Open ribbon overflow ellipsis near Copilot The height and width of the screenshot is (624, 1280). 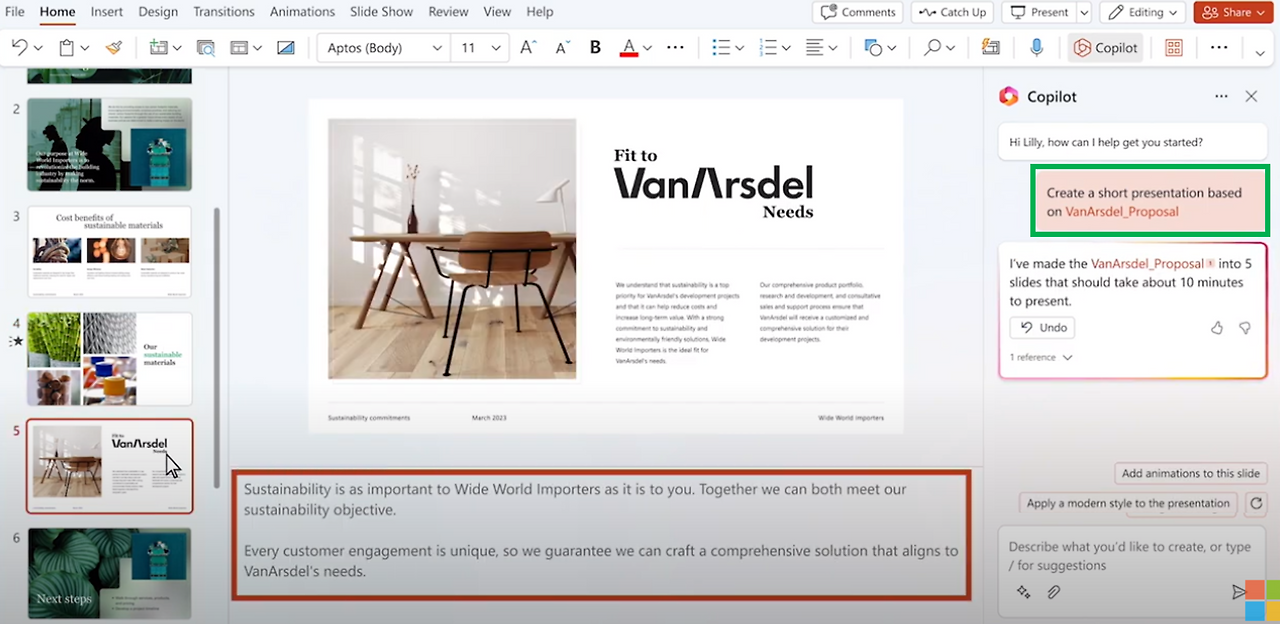1219,47
